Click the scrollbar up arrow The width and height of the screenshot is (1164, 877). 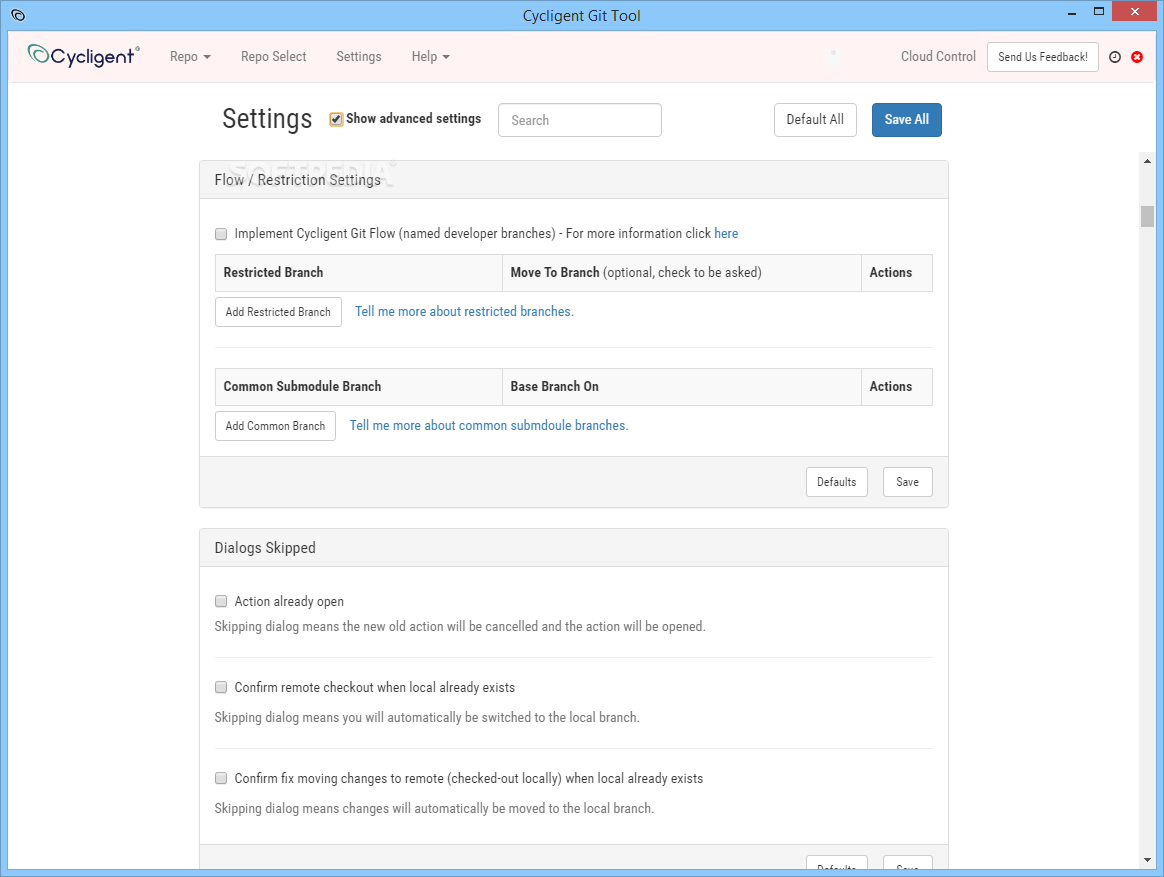click(x=1147, y=160)
